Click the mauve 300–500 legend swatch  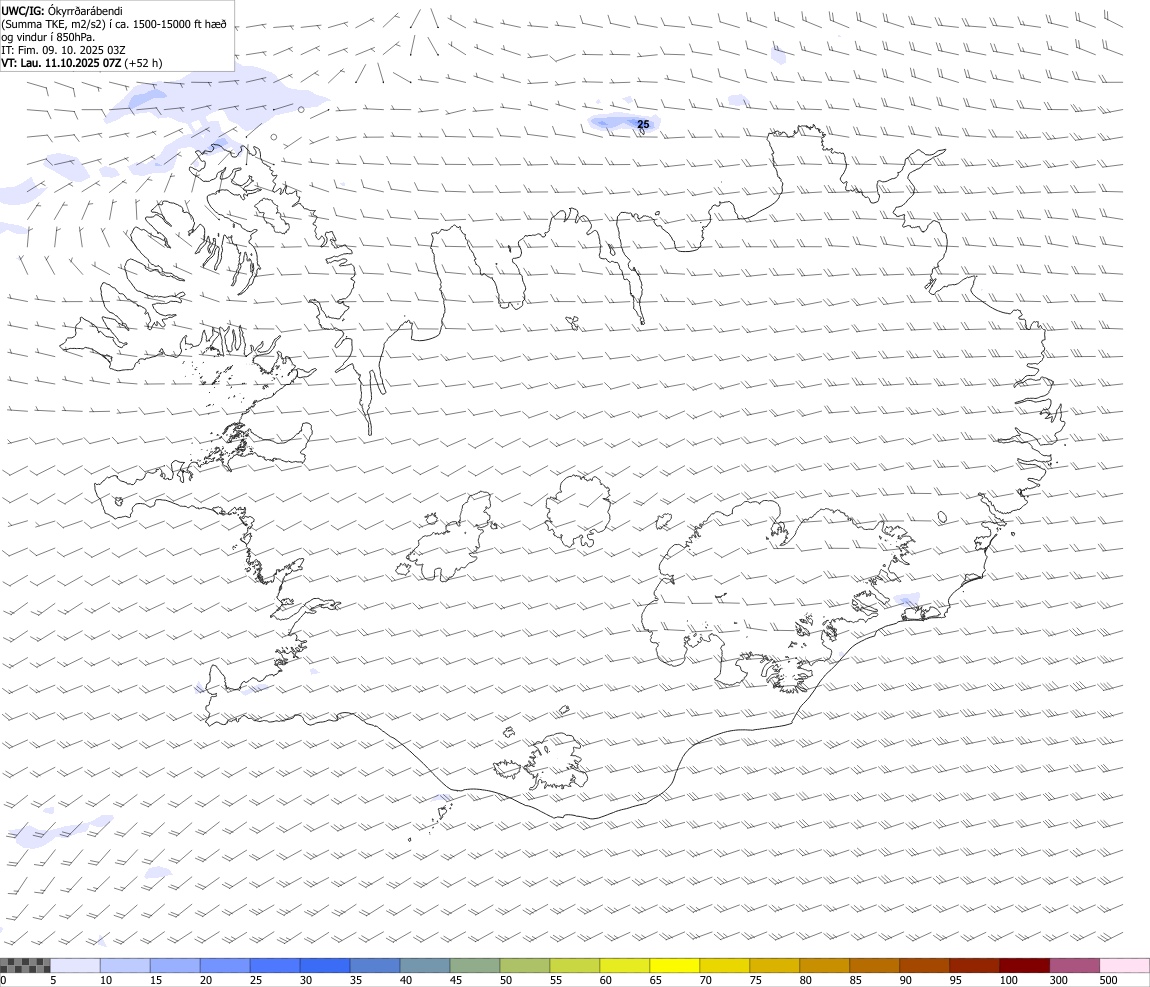pos(1074,965)
